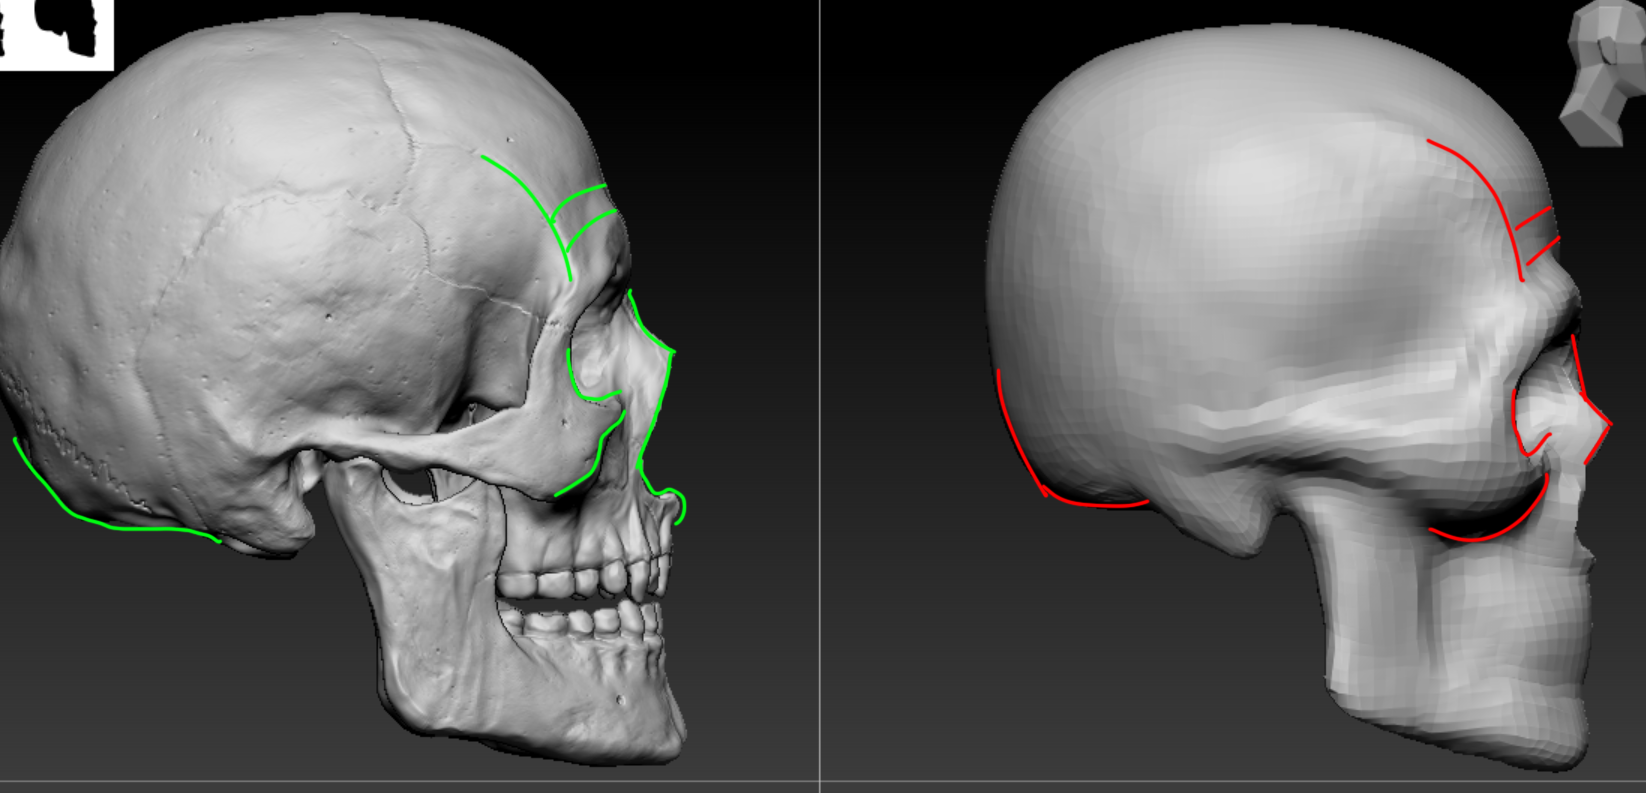Click the skull silhouette thumbnail preview
The width and height of the screenshot is (1646, 793).
click(x=56, y=34)
